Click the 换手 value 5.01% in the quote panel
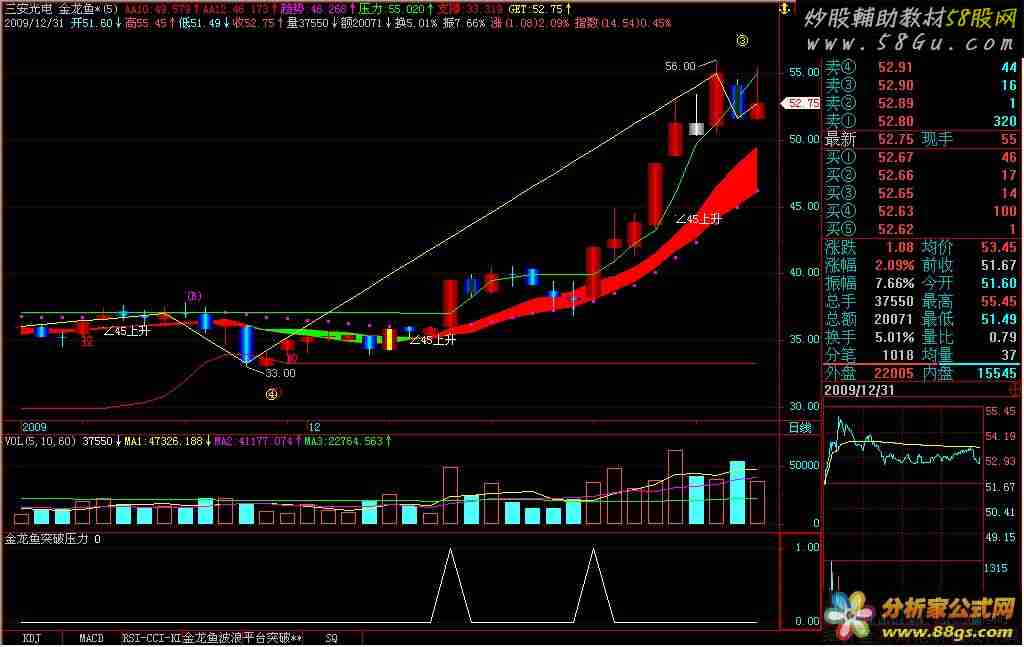The height and width of the screenshot is (647, 1024). [x=894, y=338]
